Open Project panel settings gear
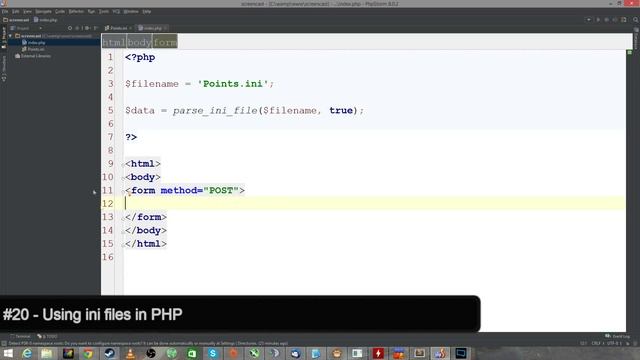Viewport: 640px width, 360px height. (87, 28)
